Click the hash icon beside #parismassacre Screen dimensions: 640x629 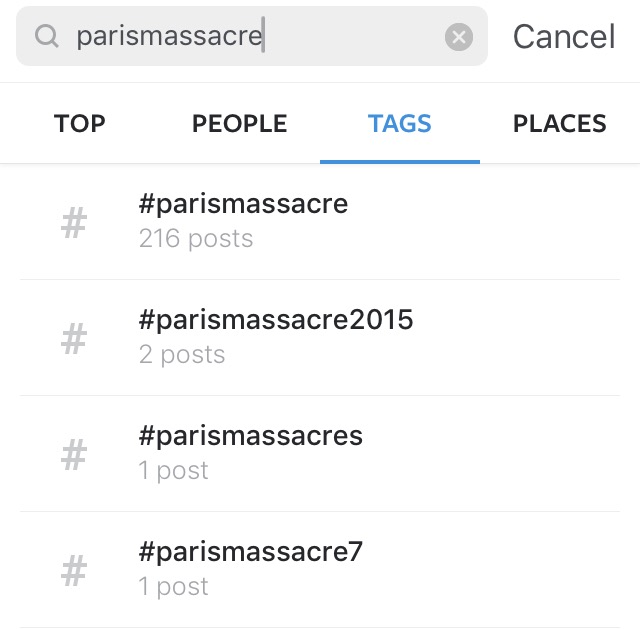pyautogui.click(x=73, y=223)
